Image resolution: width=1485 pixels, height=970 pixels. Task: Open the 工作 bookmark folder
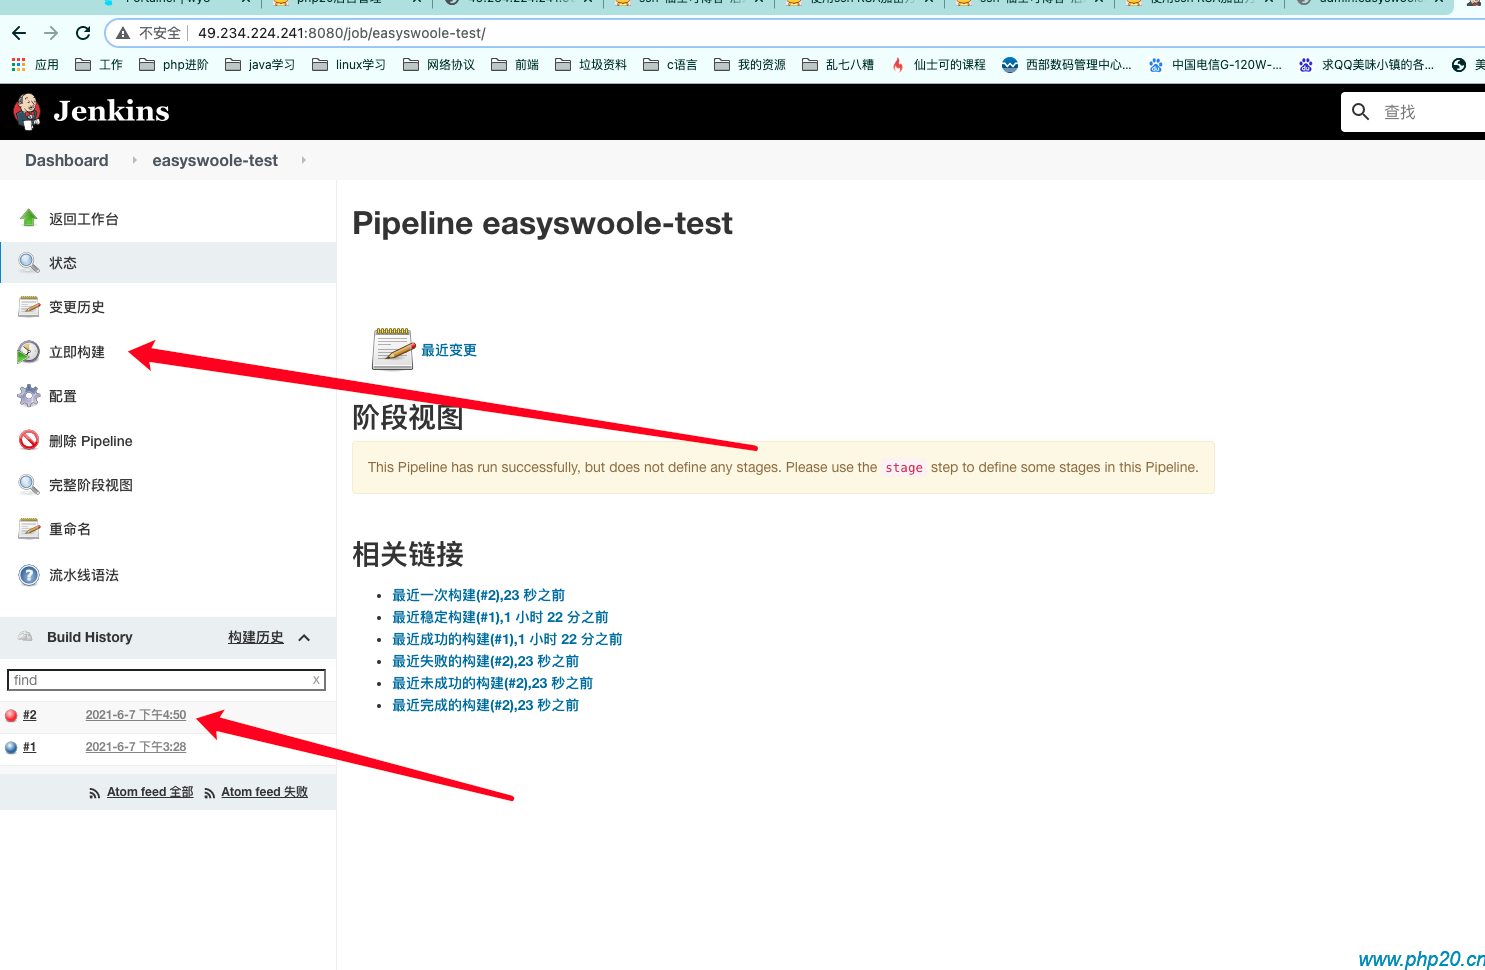(x=99, y=65)
